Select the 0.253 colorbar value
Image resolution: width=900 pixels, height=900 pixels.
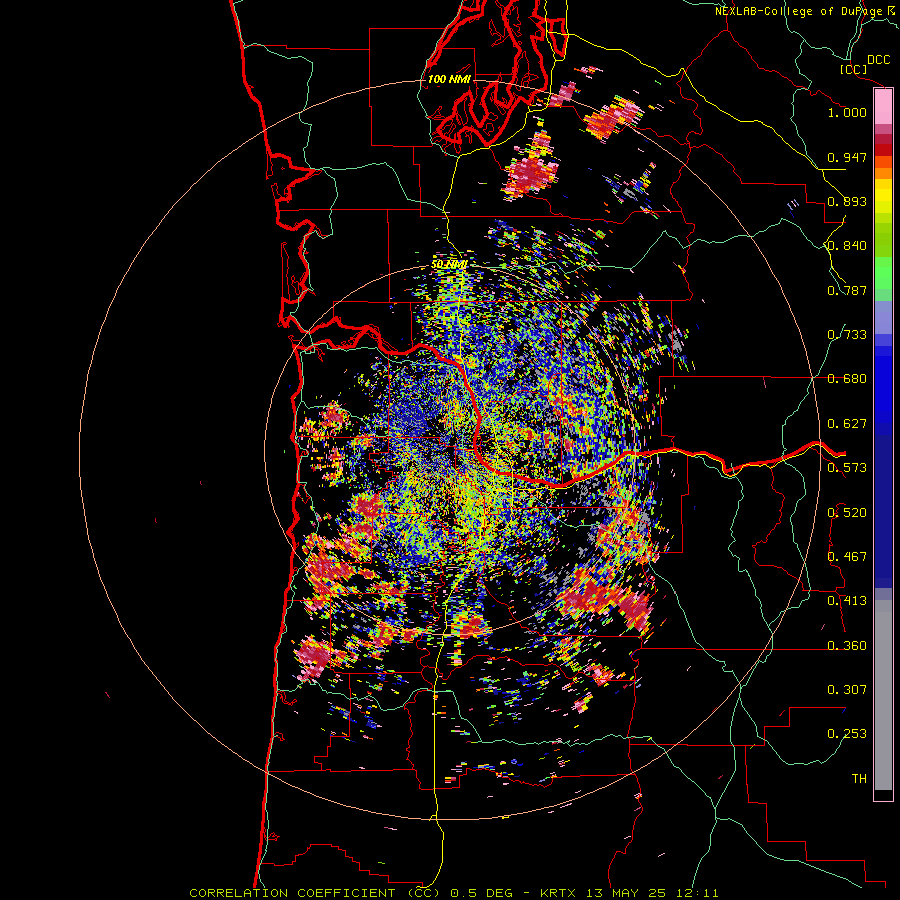[847, 734]
